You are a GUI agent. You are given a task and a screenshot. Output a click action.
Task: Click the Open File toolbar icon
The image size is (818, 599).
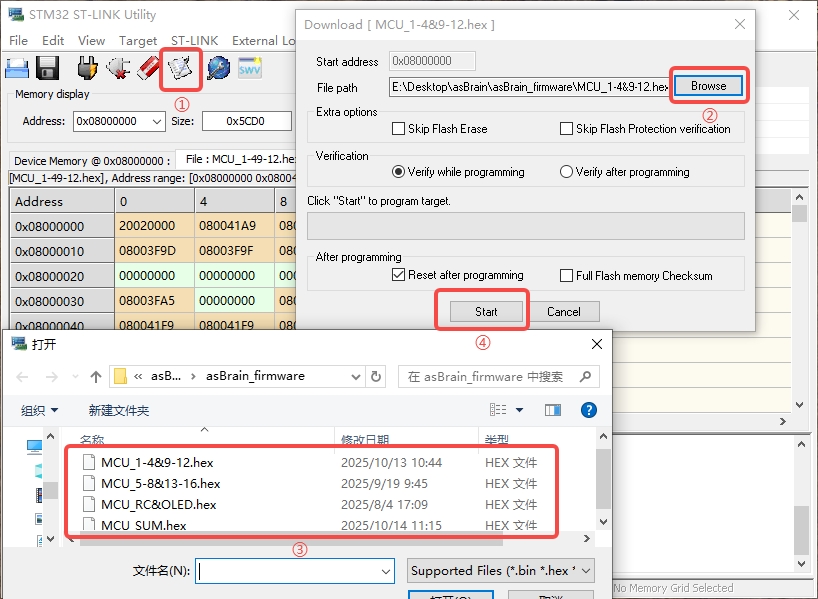[x=17, y=68]
